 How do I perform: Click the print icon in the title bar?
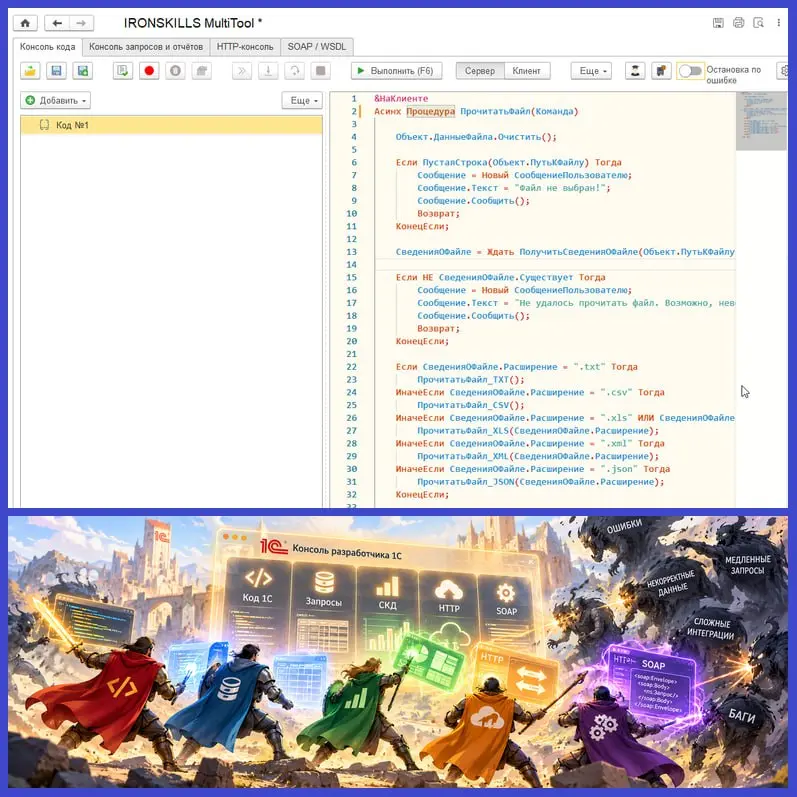(x=738, y=23)
